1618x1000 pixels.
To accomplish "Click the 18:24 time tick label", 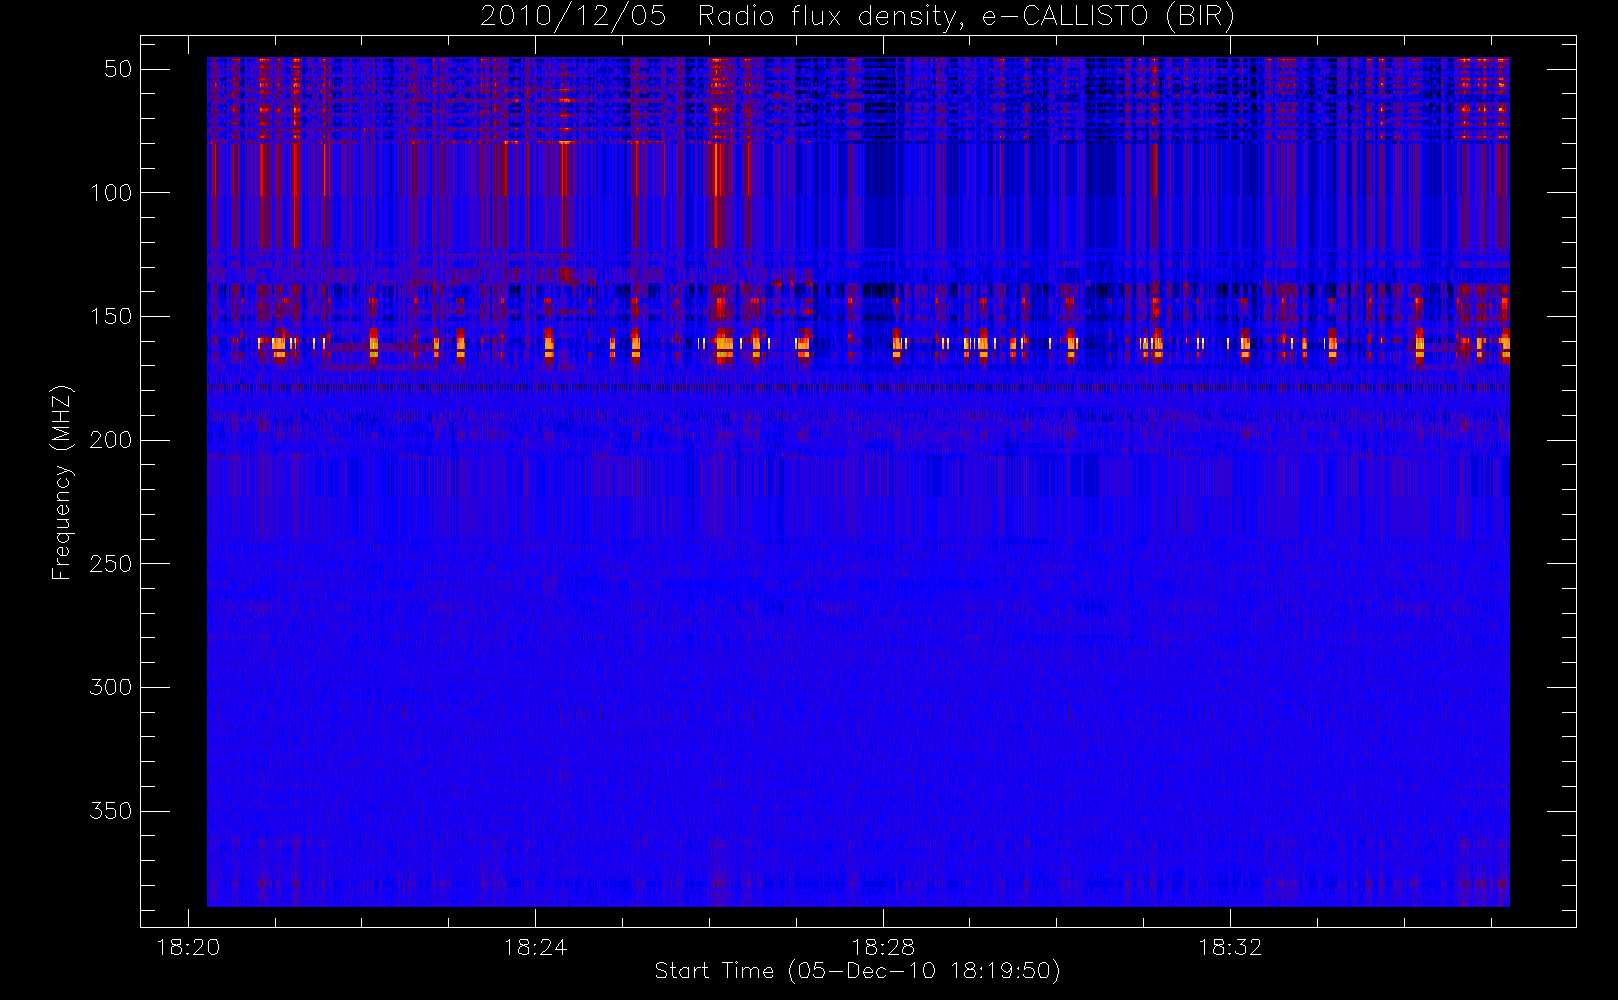I will (x=535, y=947).
